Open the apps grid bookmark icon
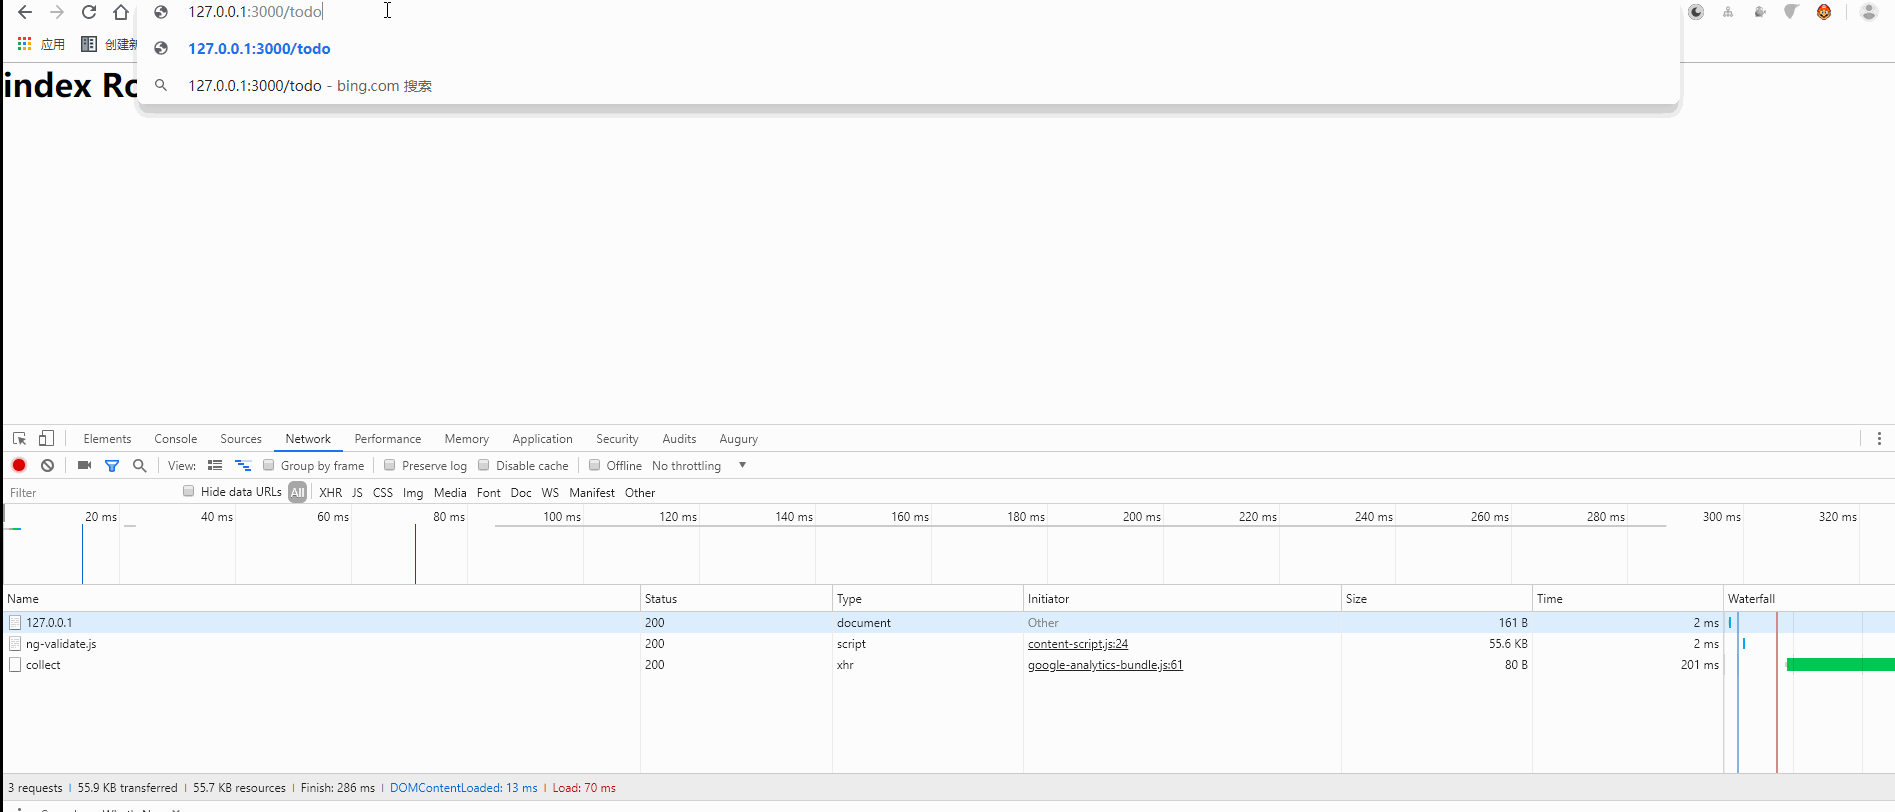Viewport: 1895px width, 812px height. pos(24,44)
